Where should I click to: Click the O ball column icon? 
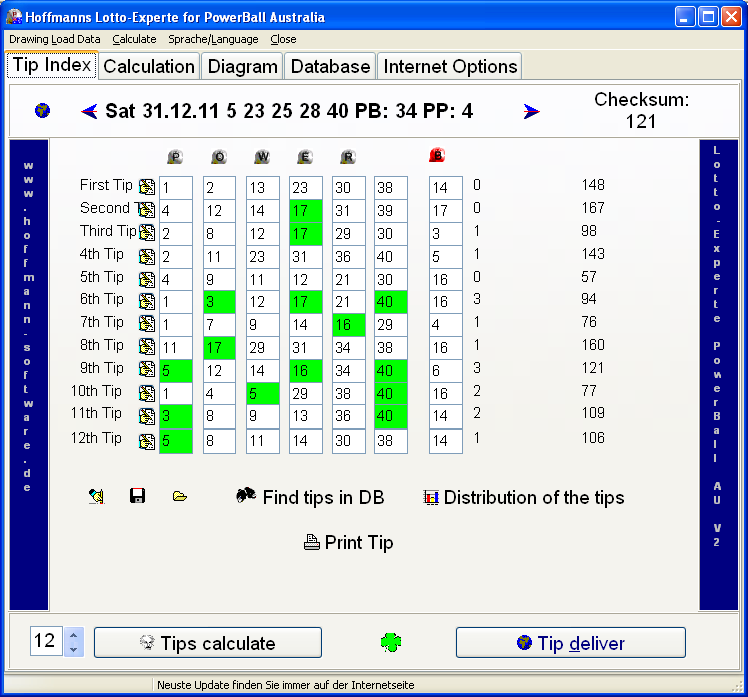[x=219, y=156]
